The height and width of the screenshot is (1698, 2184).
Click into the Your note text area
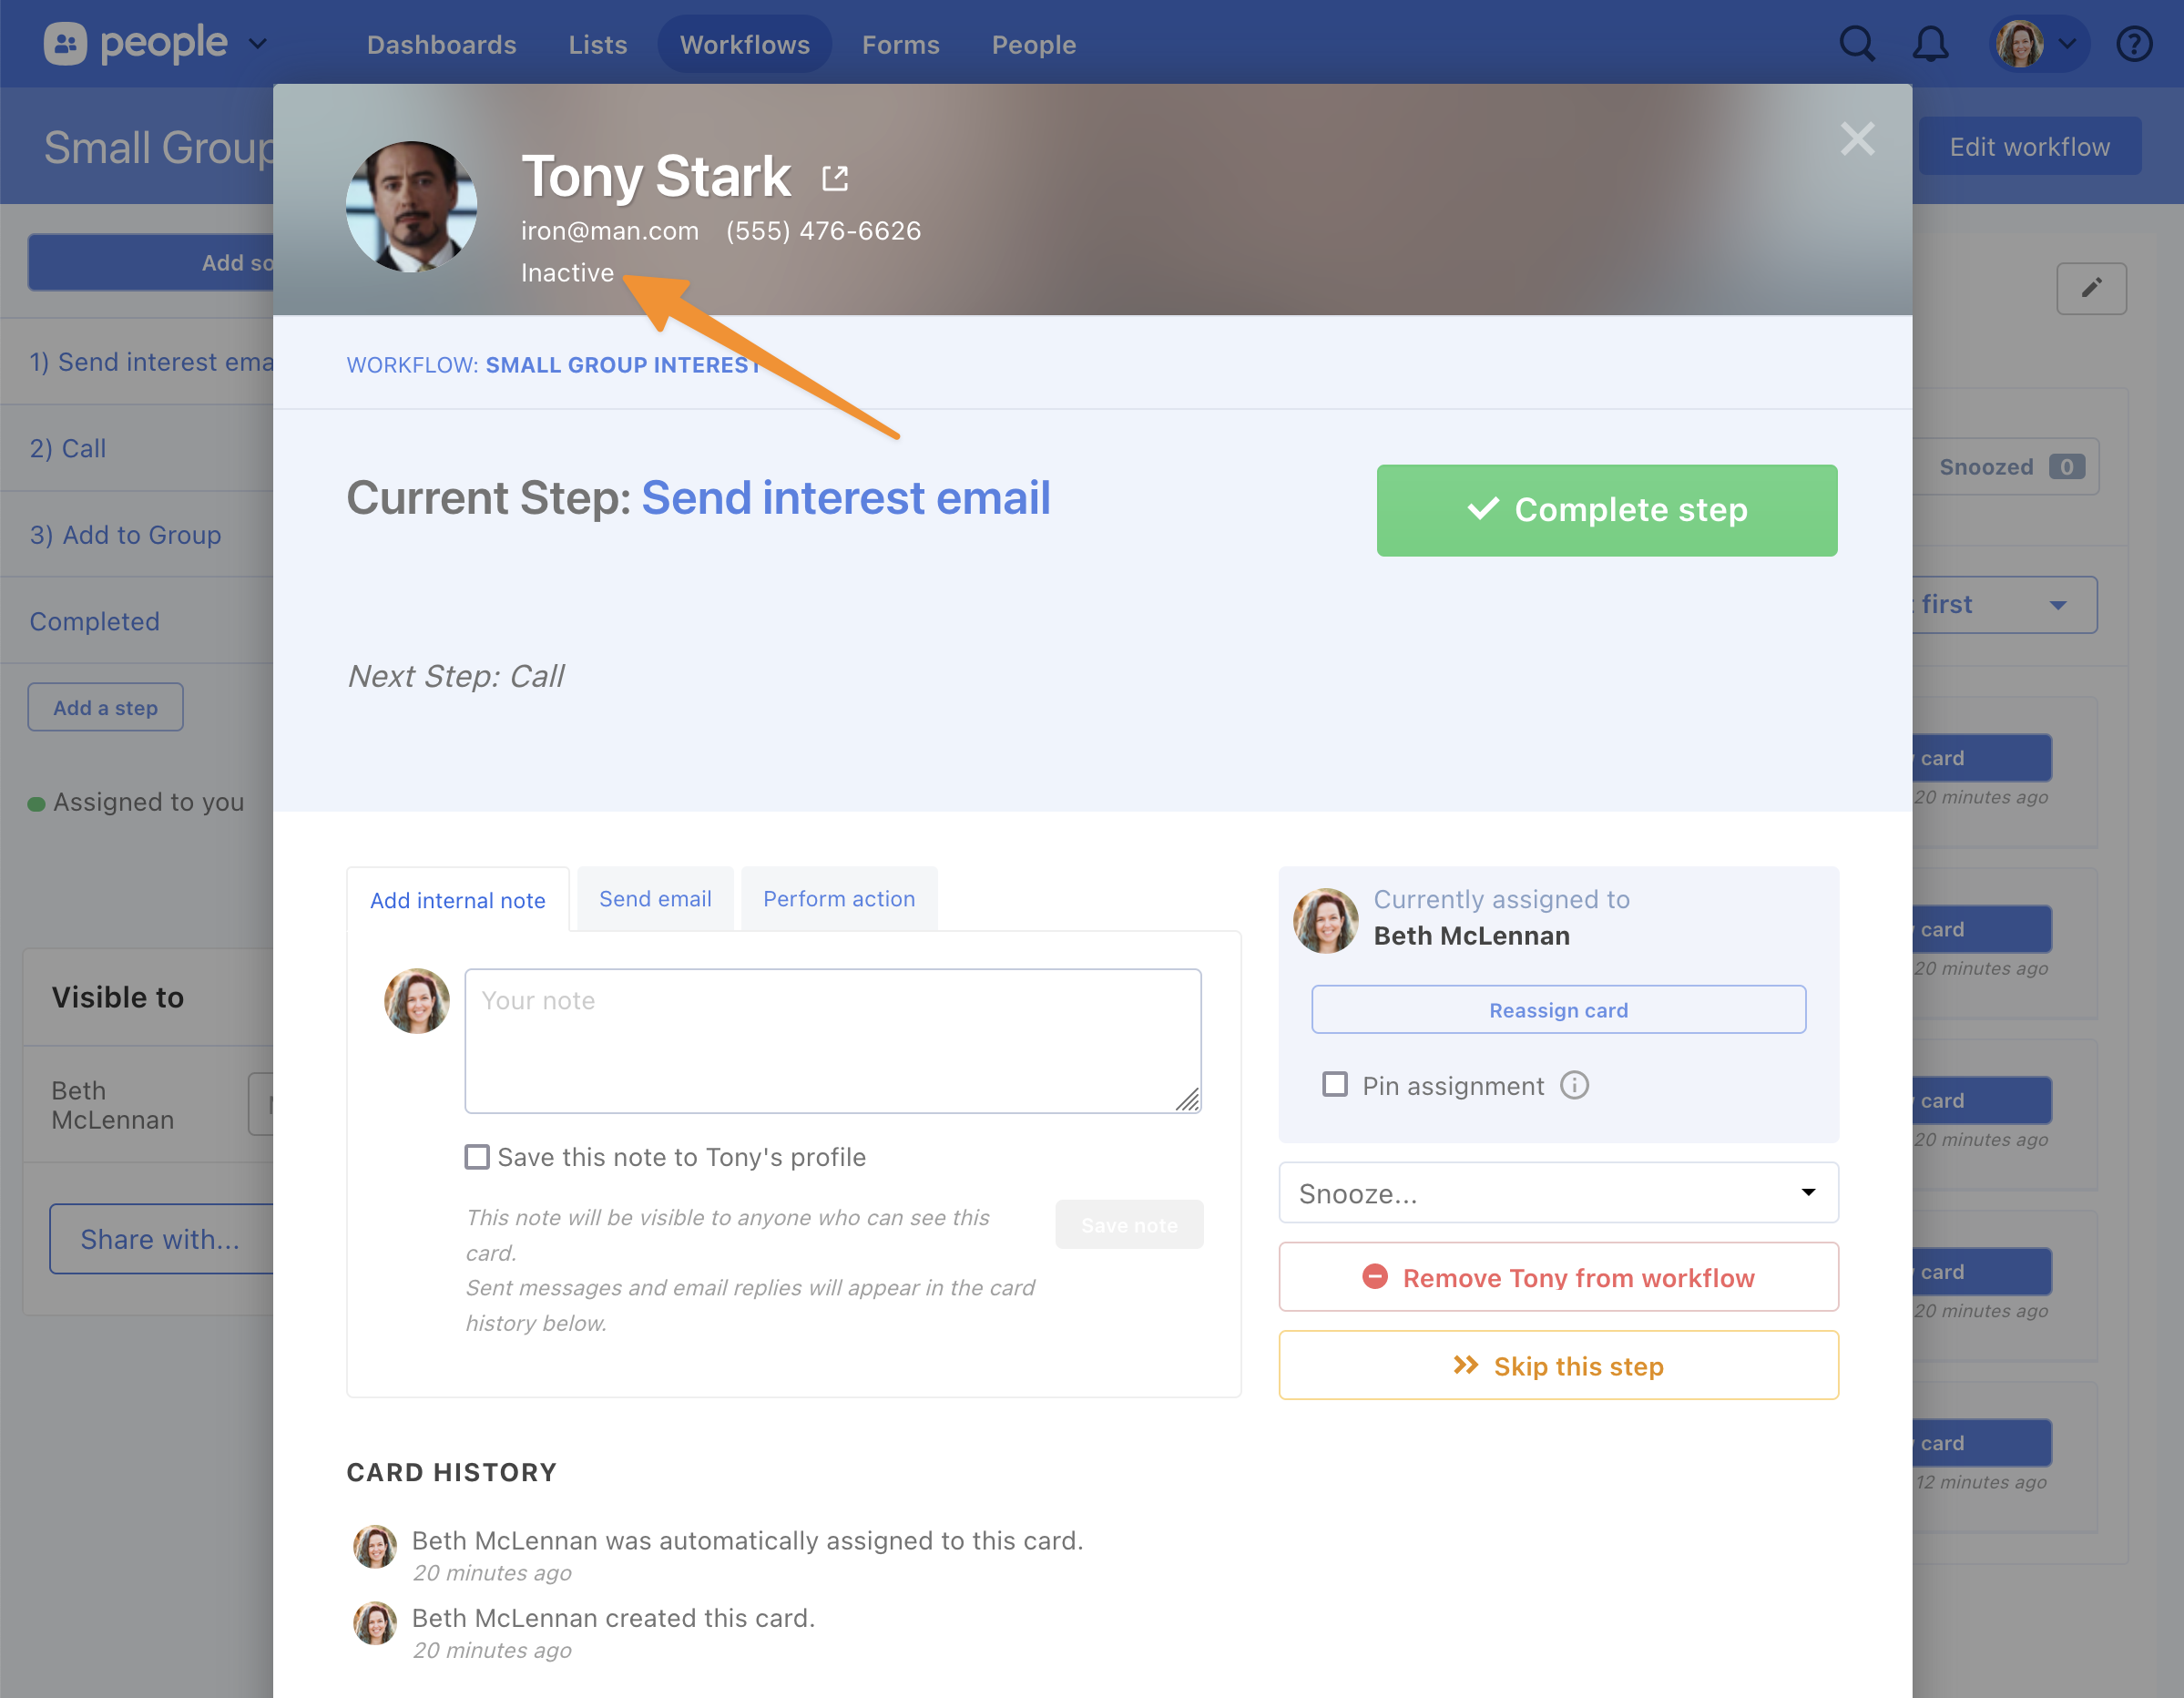click(x=832, y=1040)
